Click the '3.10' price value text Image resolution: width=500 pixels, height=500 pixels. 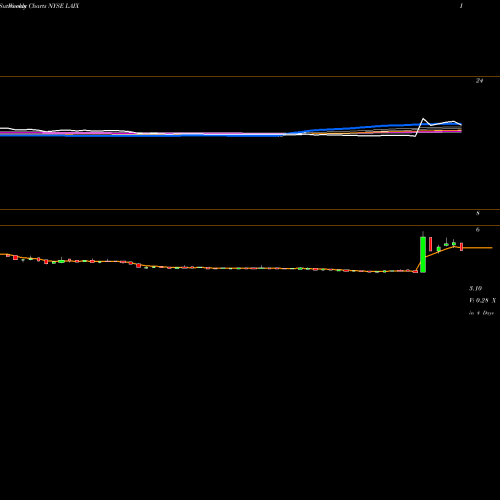pyautogui.click(x=476, y=288)
